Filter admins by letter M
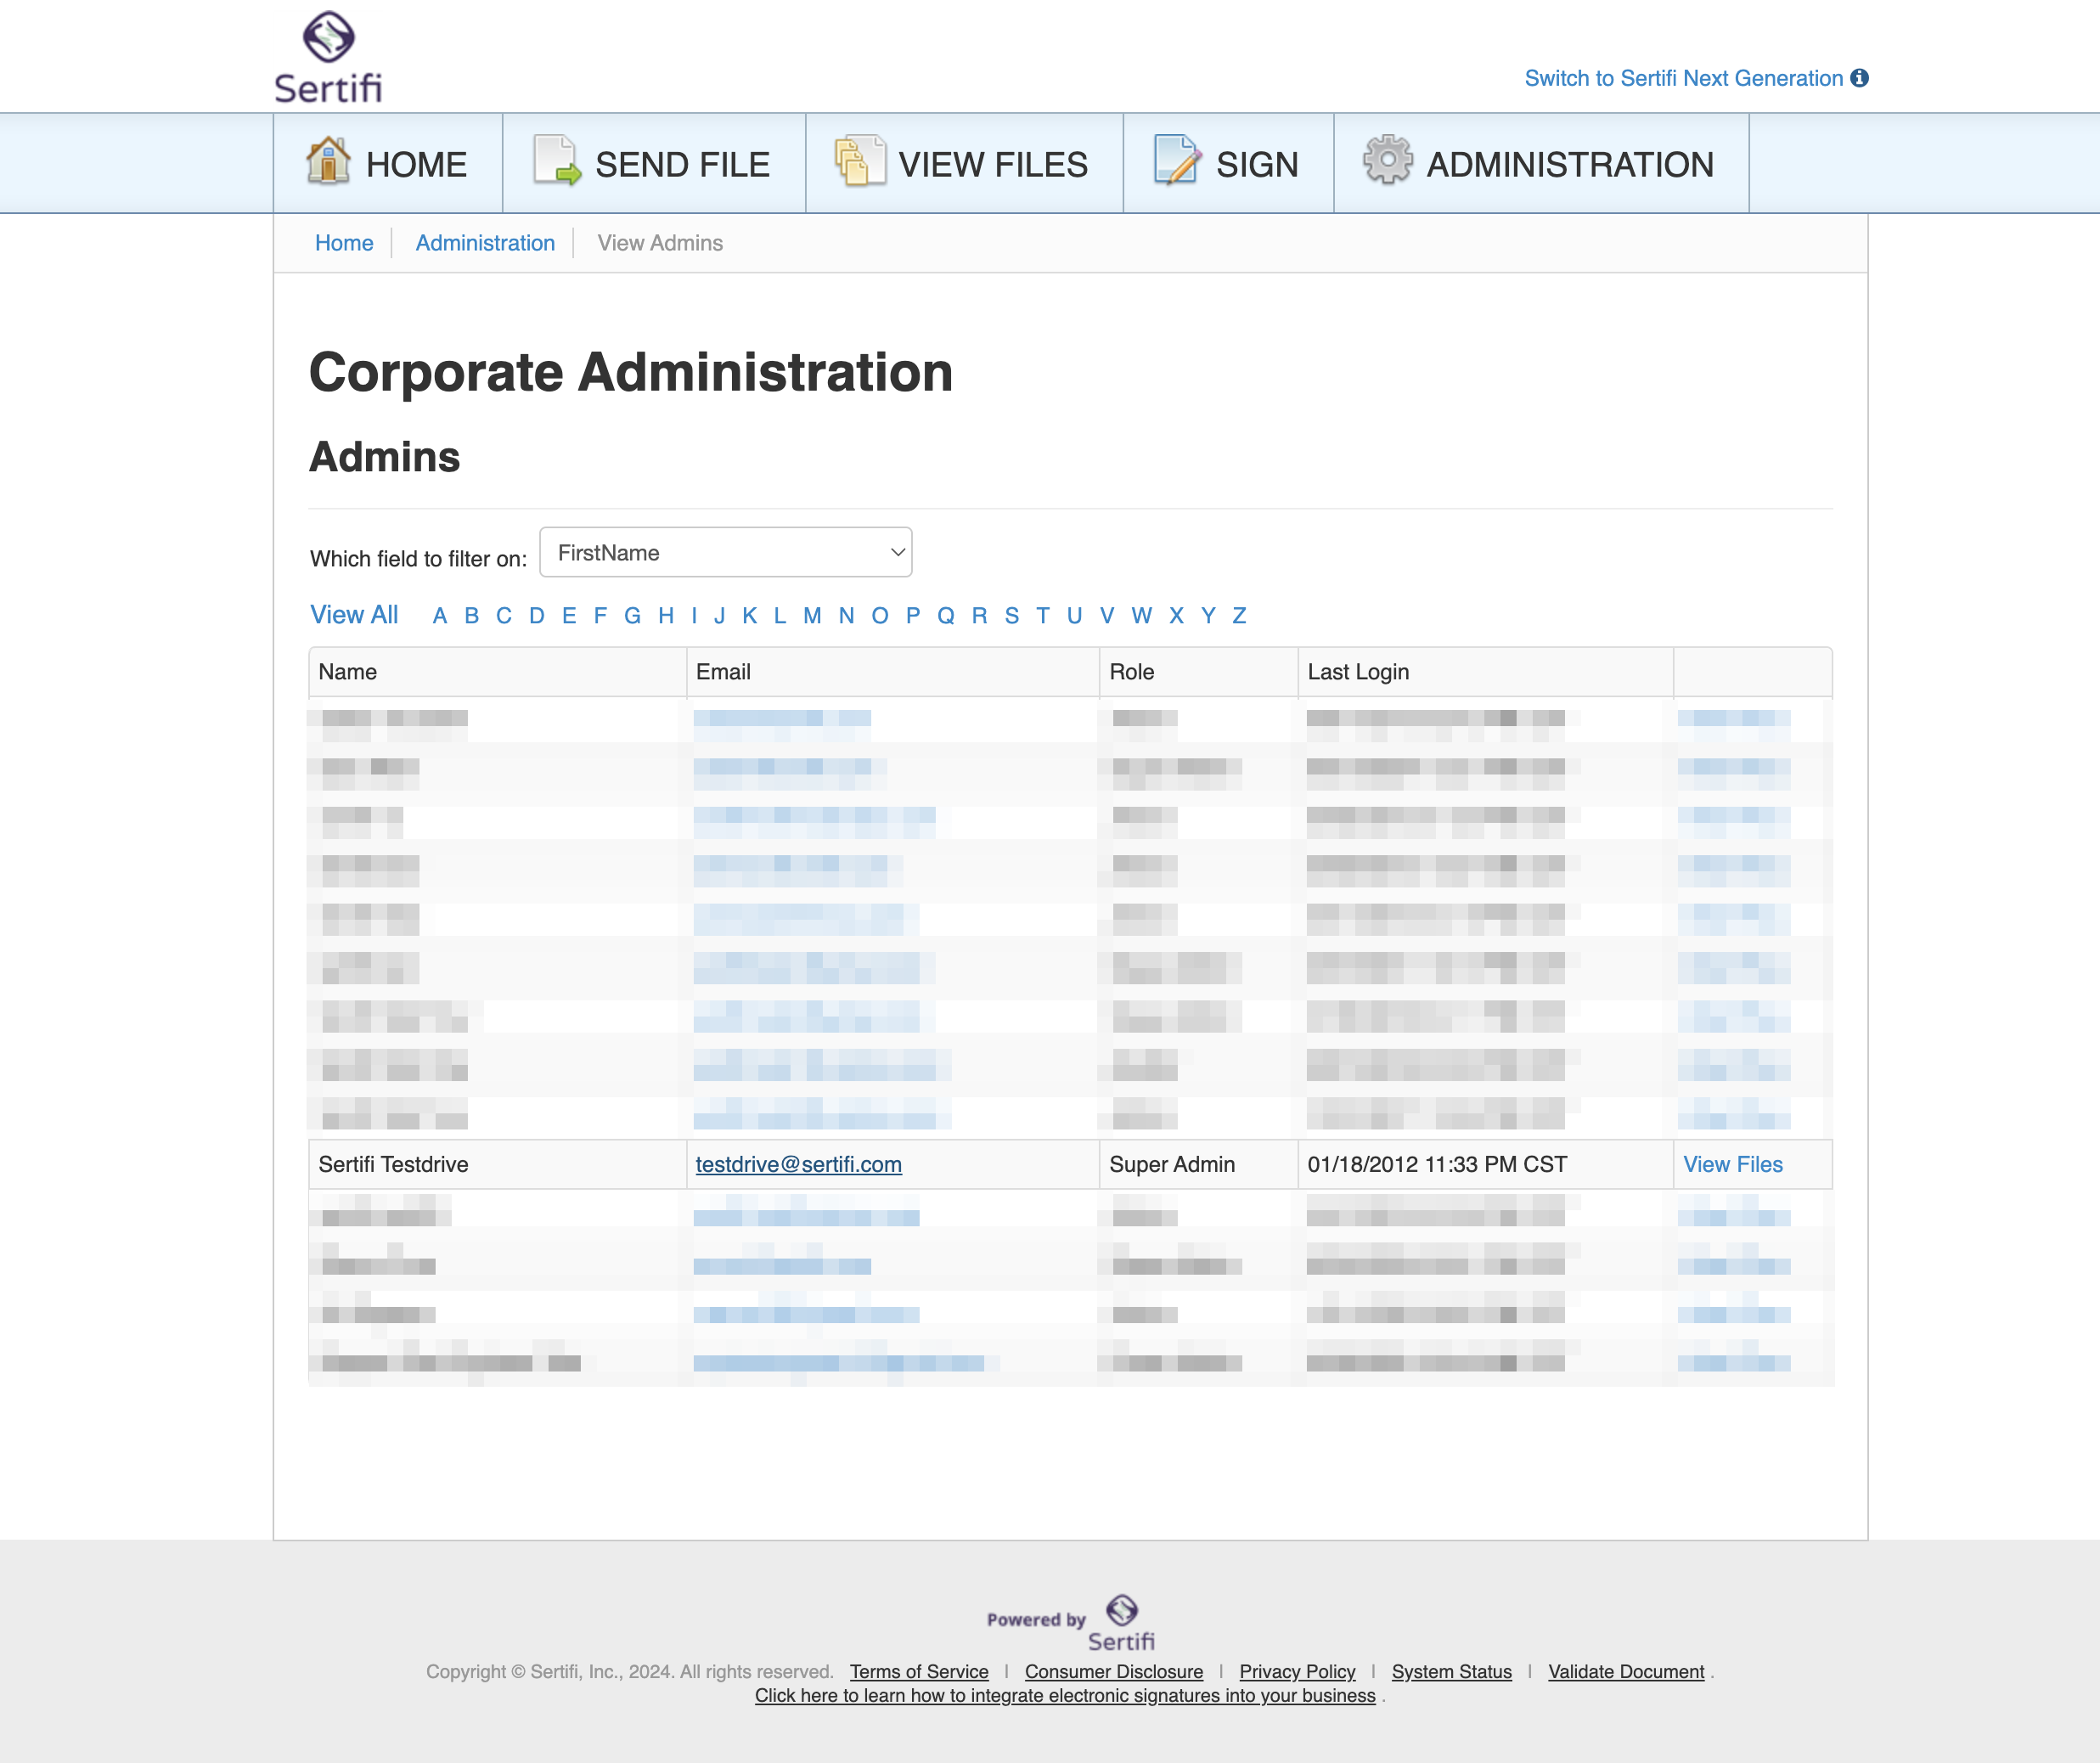The width and height of the screenshot is (2100, 1763). (x=812, y=616)
